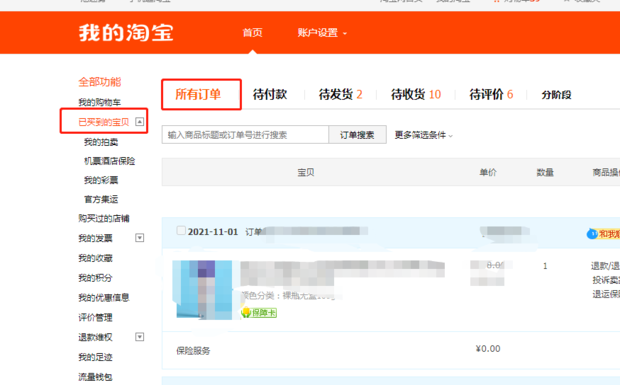Collapse the 已买到的宝贝 submenu arrow
Screen dimensions: 620x385
point(139,121)
